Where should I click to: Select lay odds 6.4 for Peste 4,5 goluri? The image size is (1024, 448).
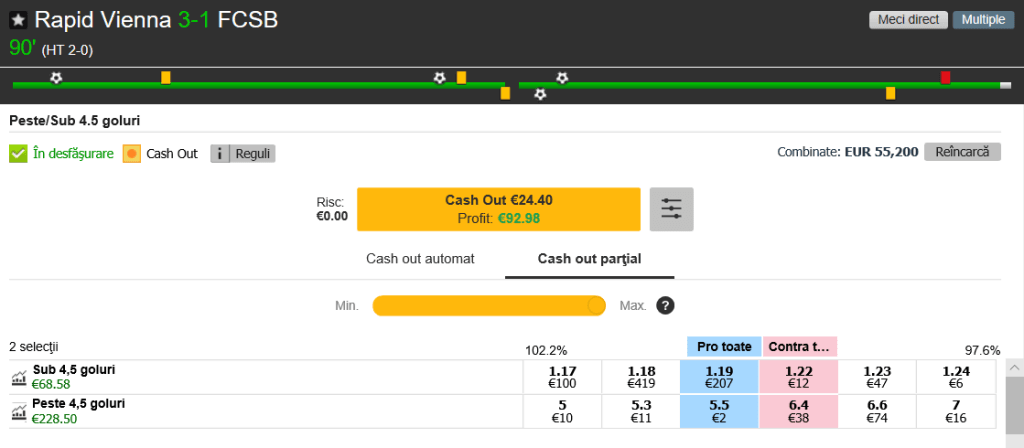coord(798,411)
